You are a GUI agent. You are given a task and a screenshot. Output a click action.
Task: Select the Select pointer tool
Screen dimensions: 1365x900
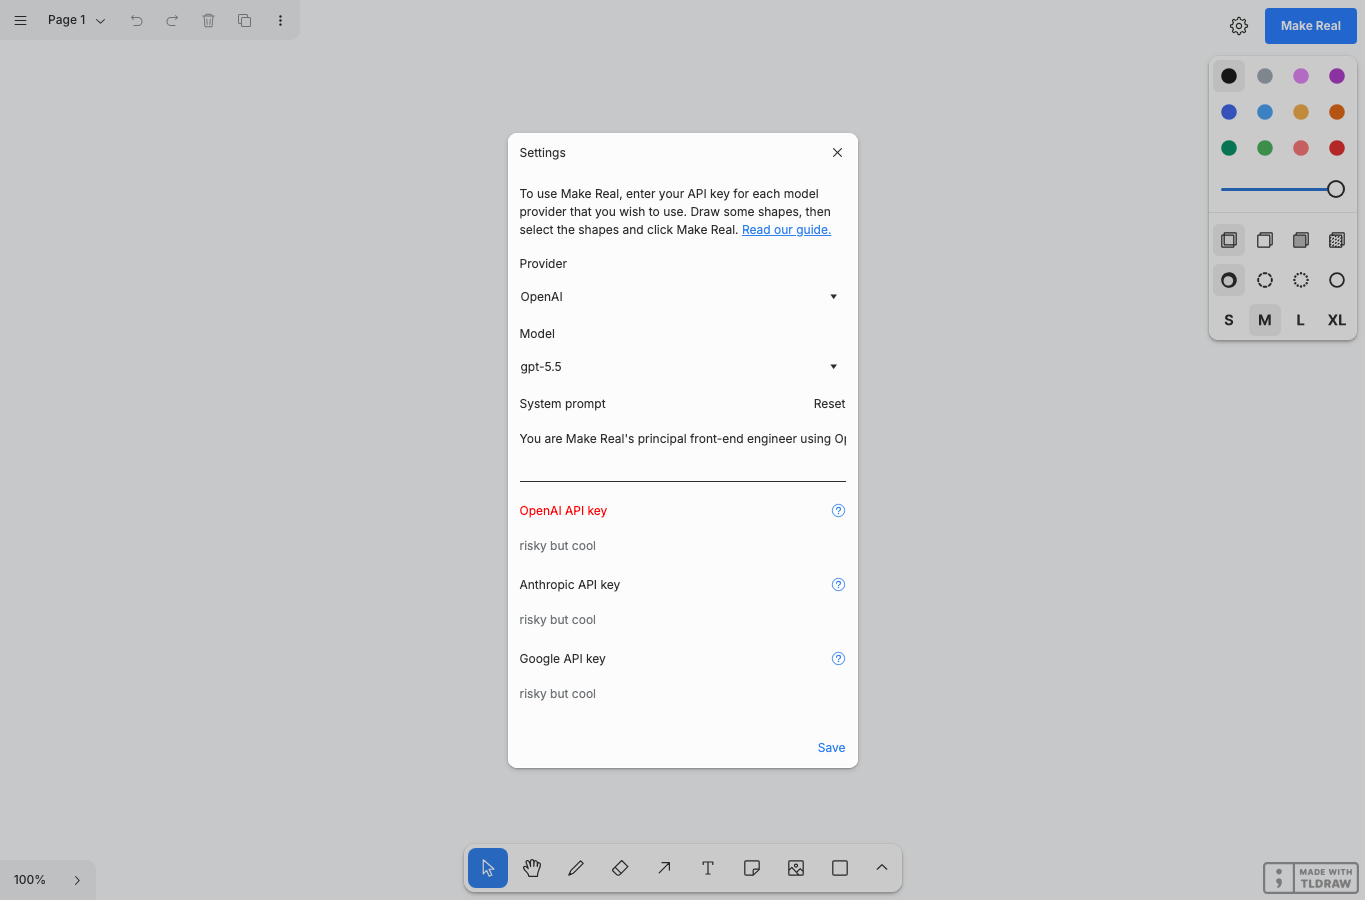pos(488,868)
